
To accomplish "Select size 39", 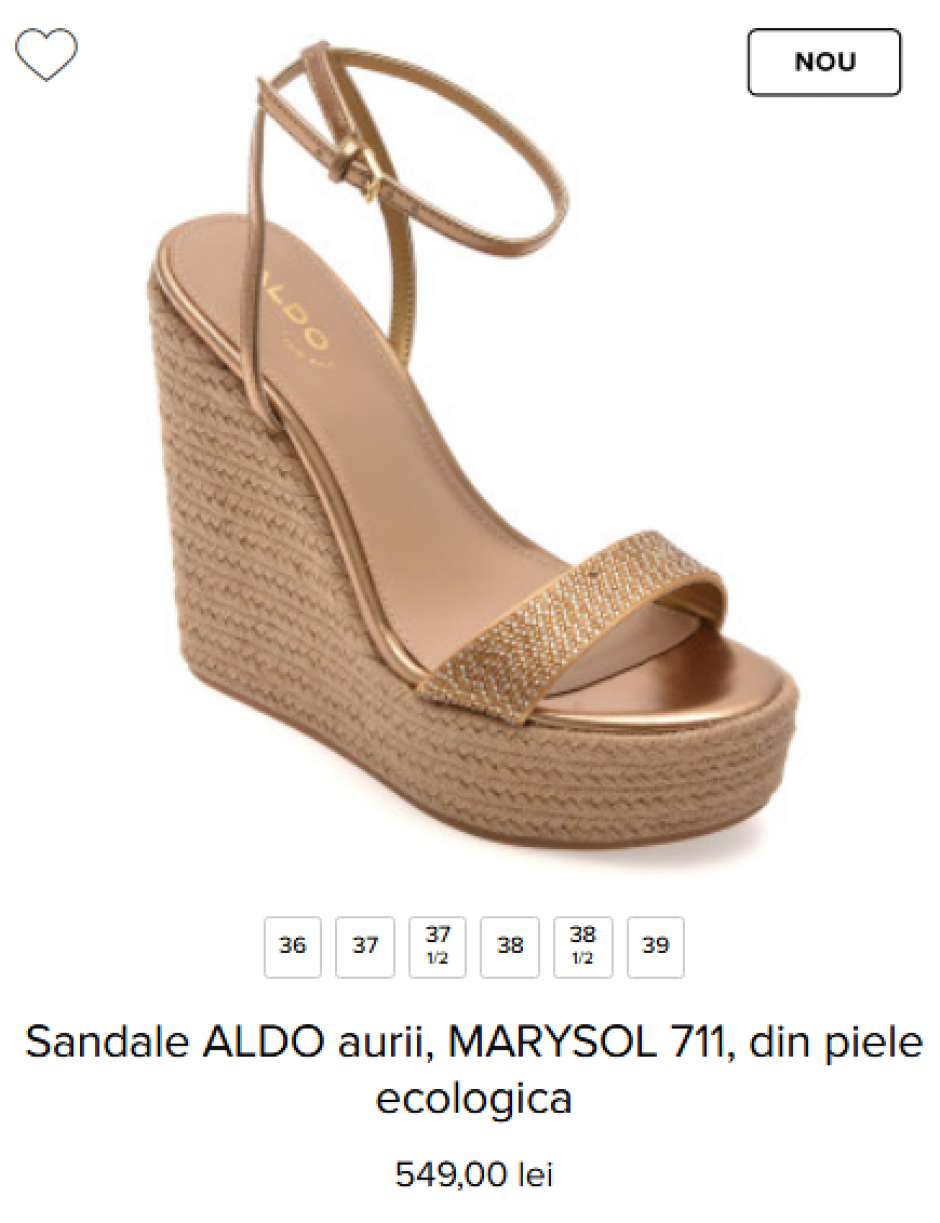I will (x=656, y=946).
